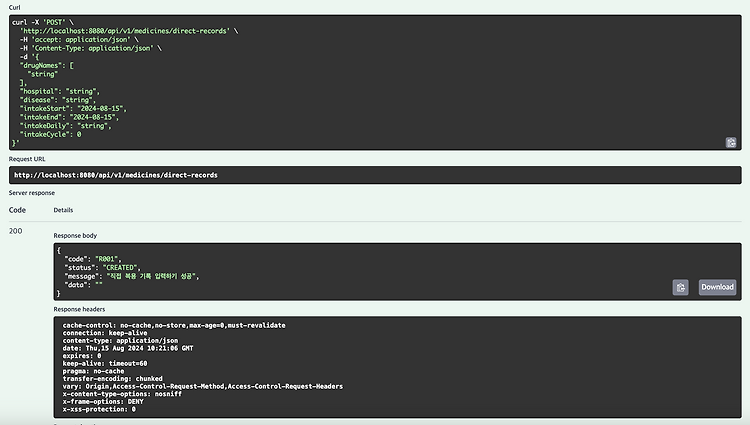750x425 pixels.
Task: Download the response body
Action: (x=717, y=287)
